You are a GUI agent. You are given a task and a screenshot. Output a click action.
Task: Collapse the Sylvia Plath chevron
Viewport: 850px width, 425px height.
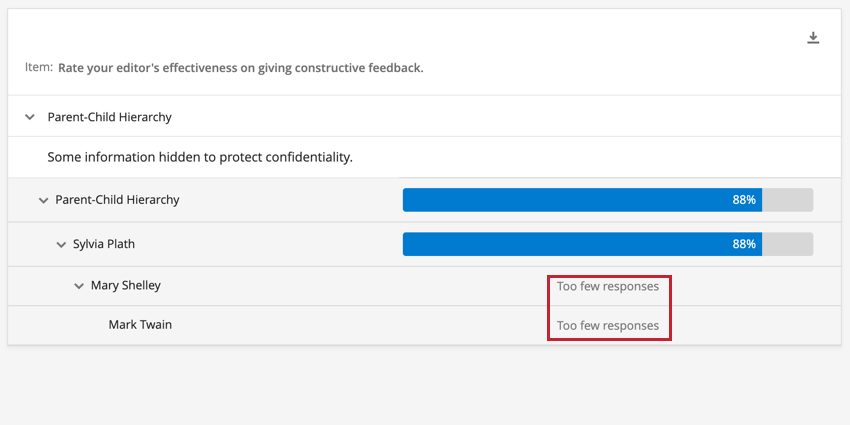(x=61, y=244)
